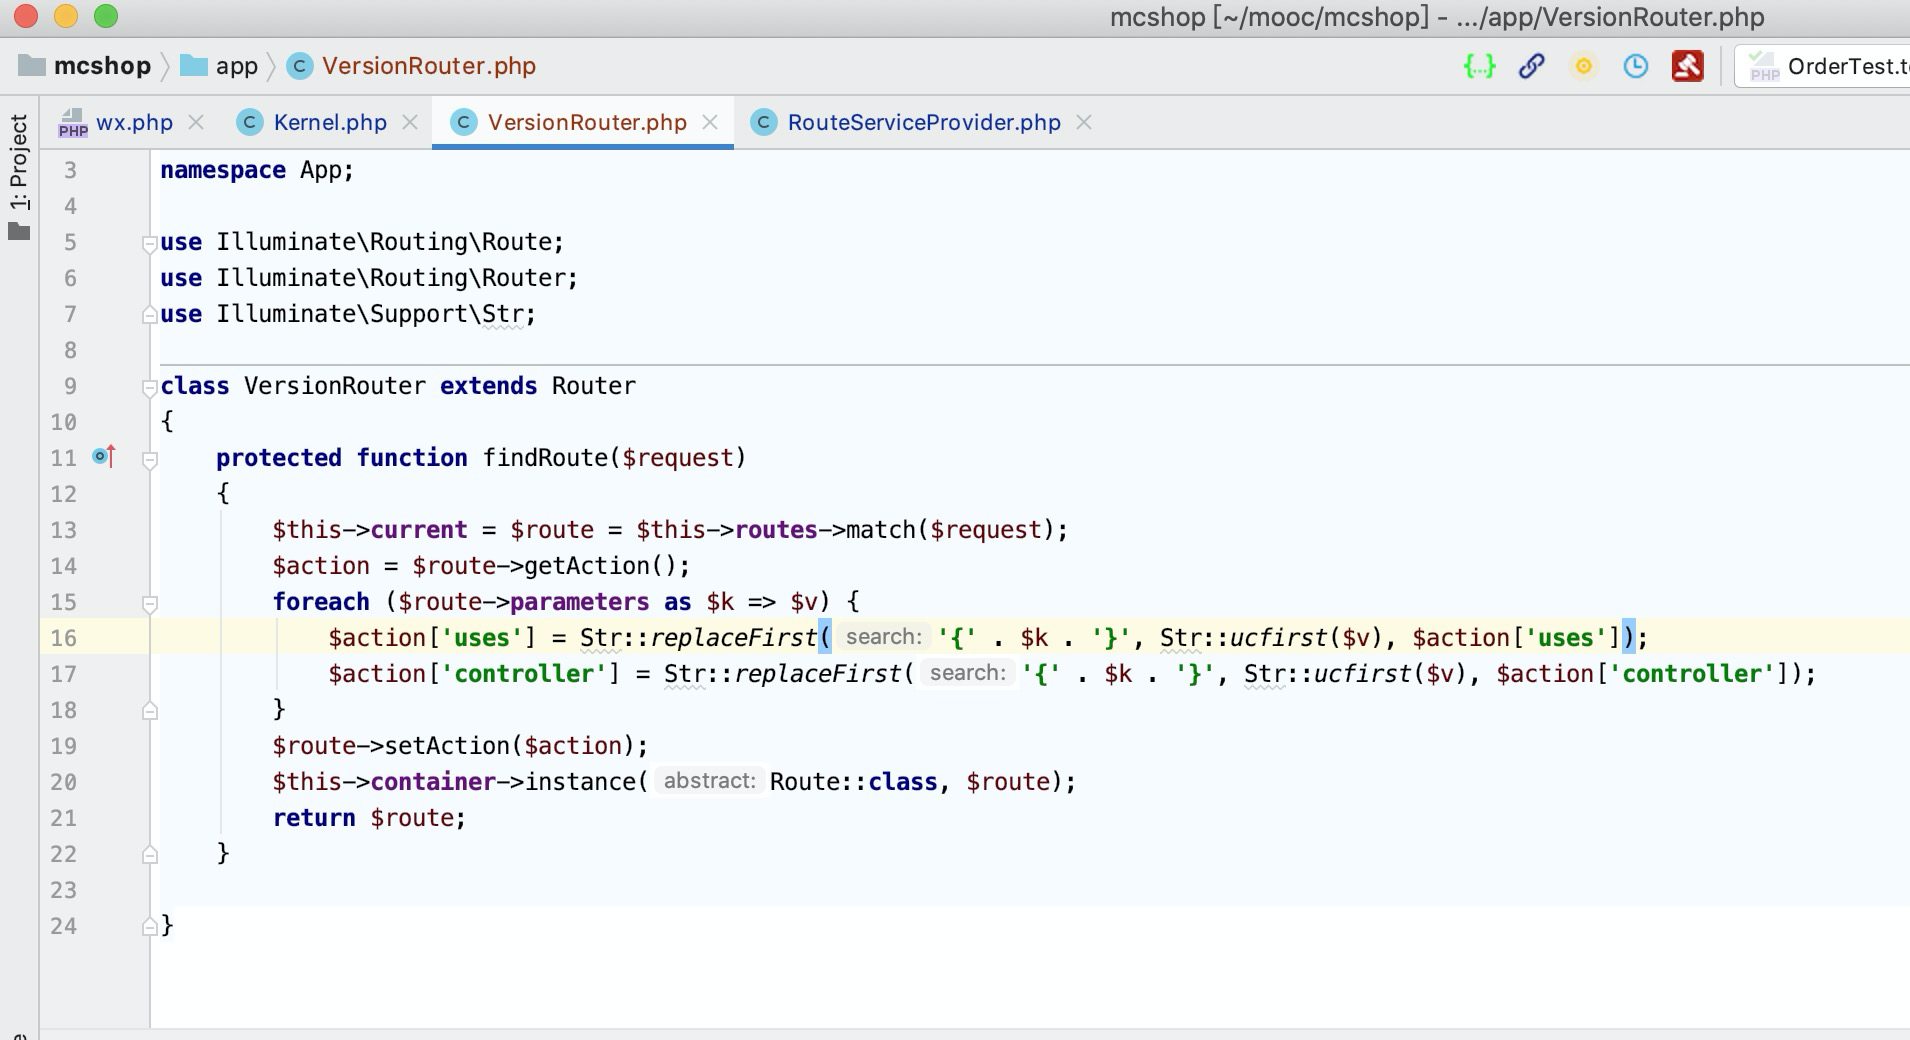
Task: Click fold end marker on line 24
Action: (150, 926)
